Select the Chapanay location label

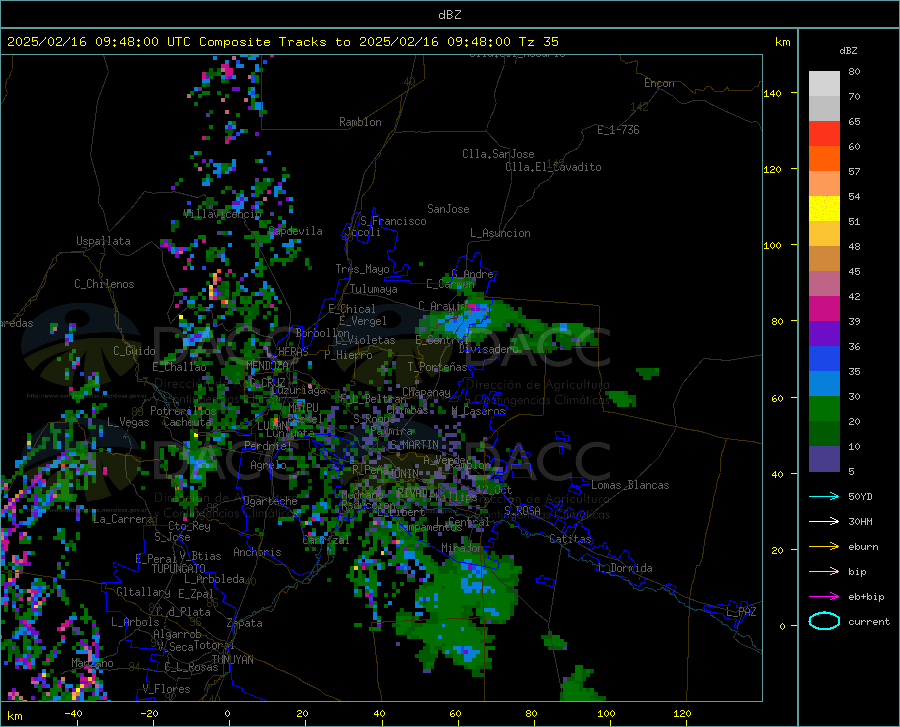(426, 392)
